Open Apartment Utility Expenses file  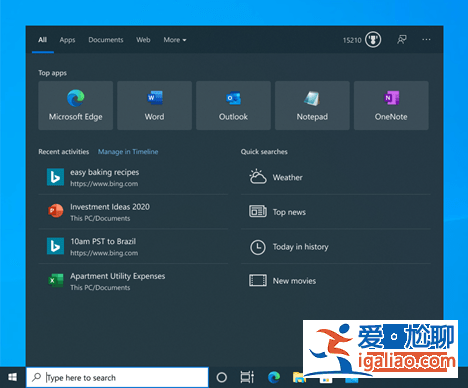[x=133, y=281]
